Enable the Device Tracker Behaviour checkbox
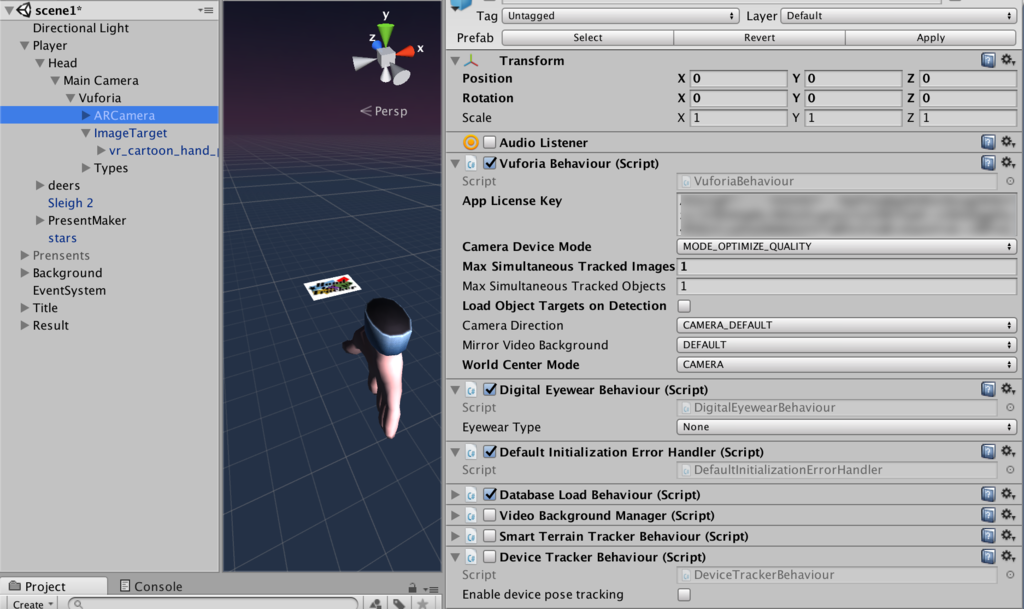Screen dimensions: 1024x609 point(489,556)
